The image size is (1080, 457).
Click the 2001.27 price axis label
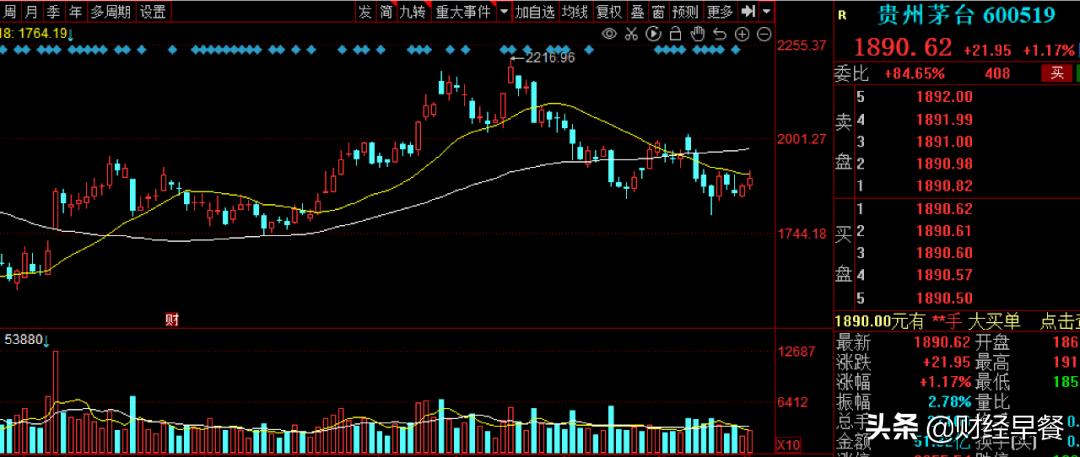(801, 139)
